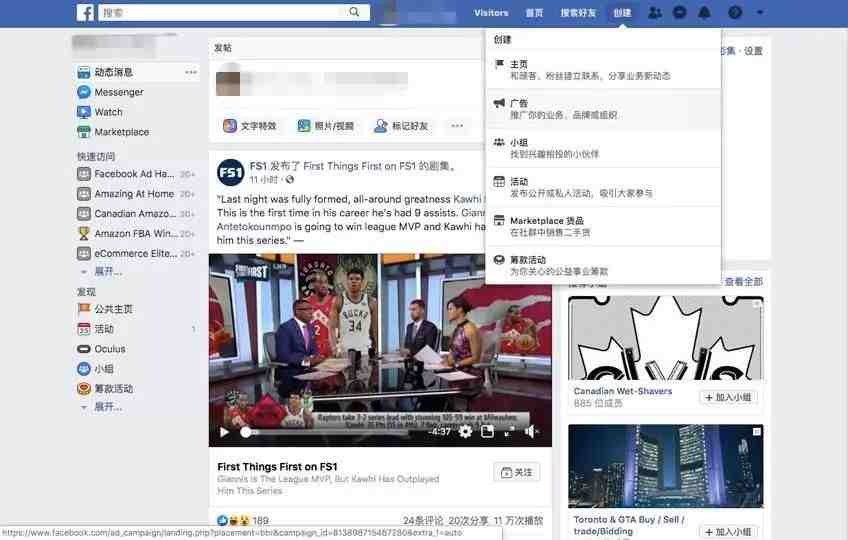This screenshot has width=848, height=540.
Task: Open Marketplace in the left sidebar
Action: pyautogui.click(x=113, y=131)
